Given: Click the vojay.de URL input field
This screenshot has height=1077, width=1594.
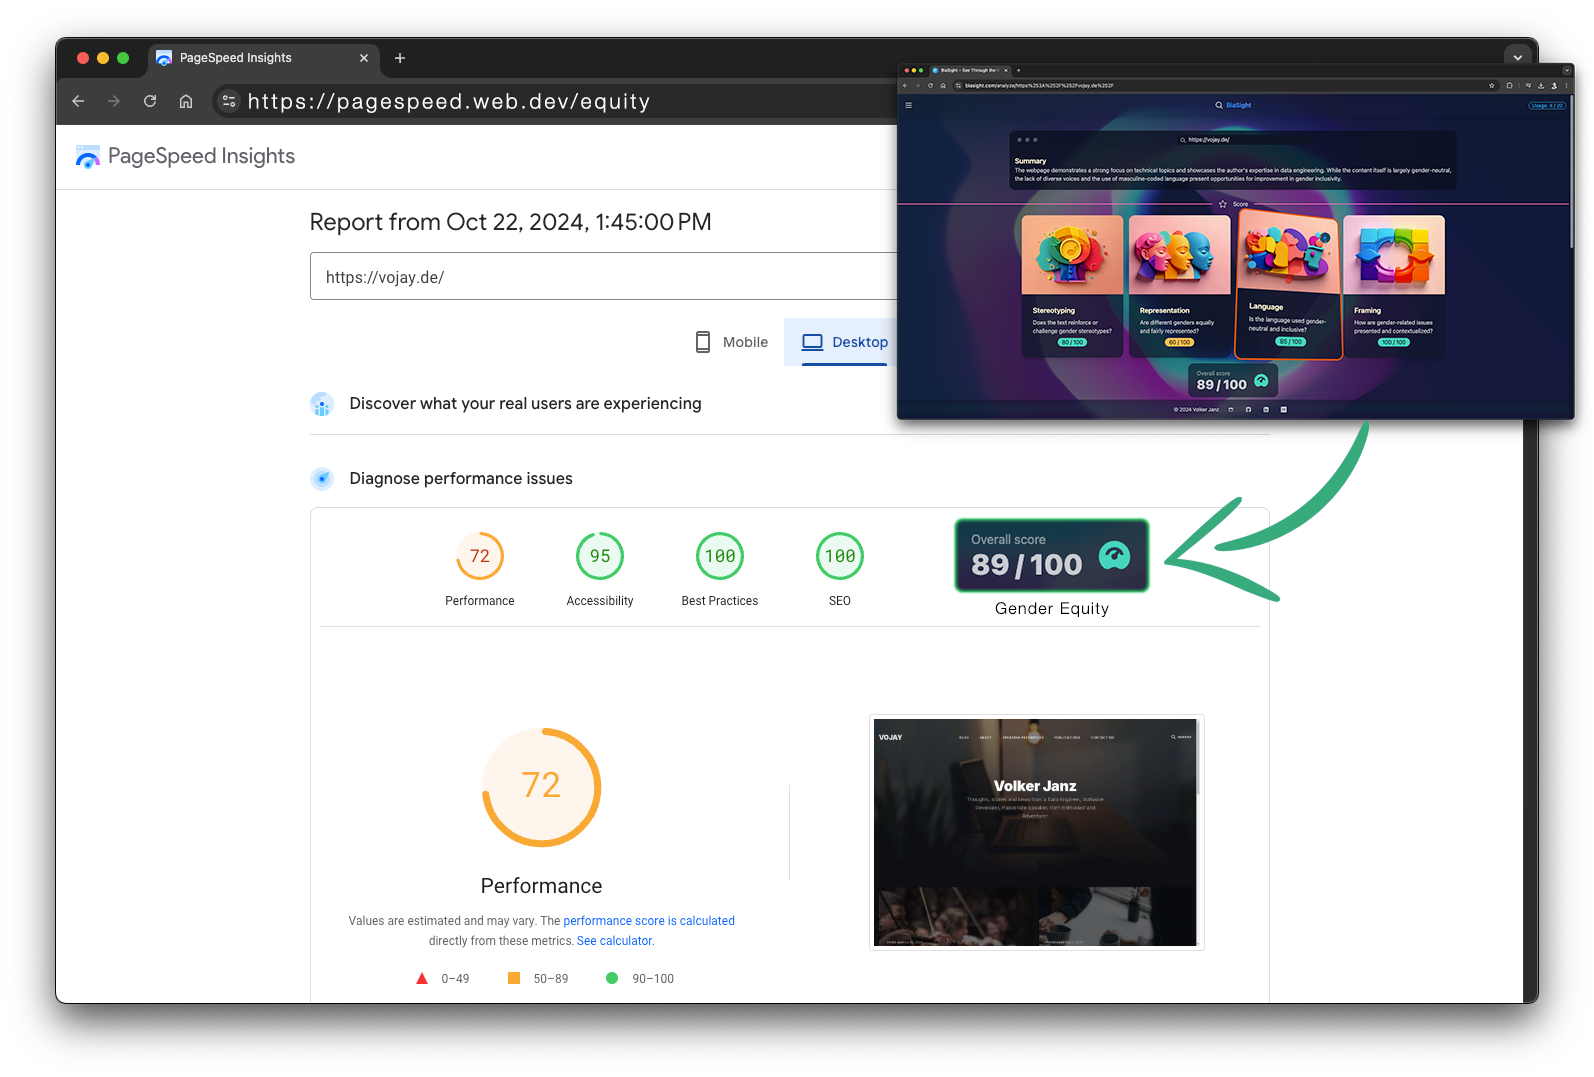Looking at the screenshot, I should [600, 277].
